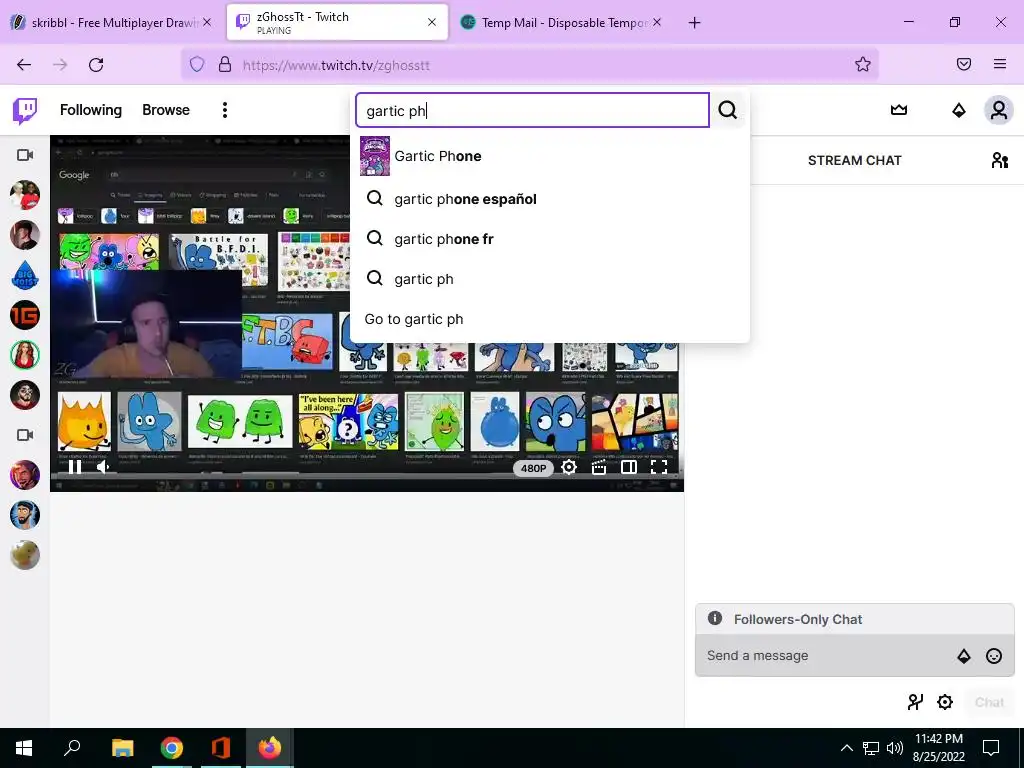
Task: Open the Firefox hamburger menu
Action: pyautogui.click(x=1000, y=64)
